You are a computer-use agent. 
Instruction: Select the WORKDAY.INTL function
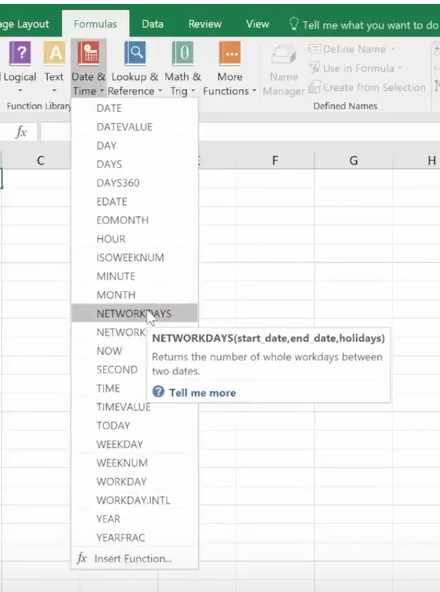[134, 500]
